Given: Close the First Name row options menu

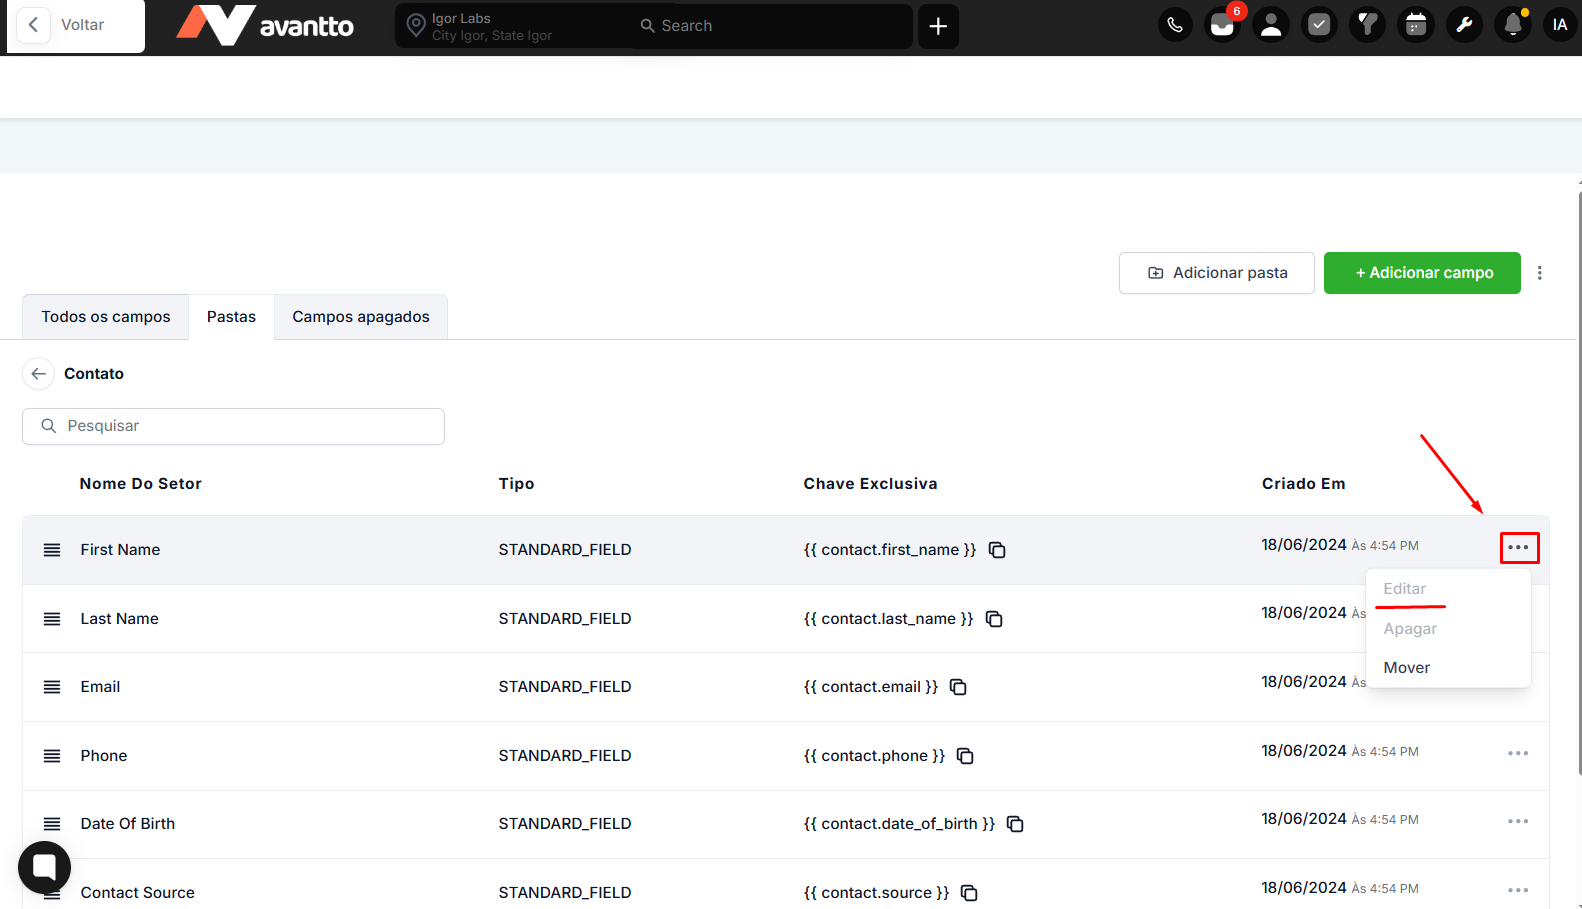Looking at the screenshot, I should [1519, 548].
